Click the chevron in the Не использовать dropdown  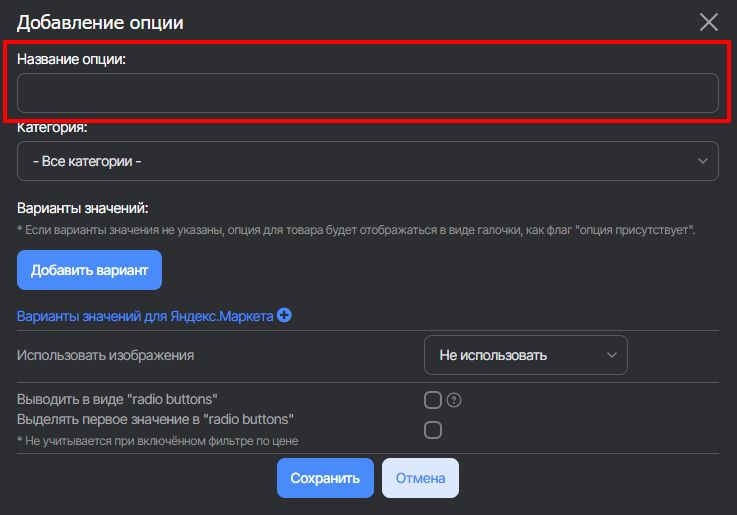pos(611,355)
